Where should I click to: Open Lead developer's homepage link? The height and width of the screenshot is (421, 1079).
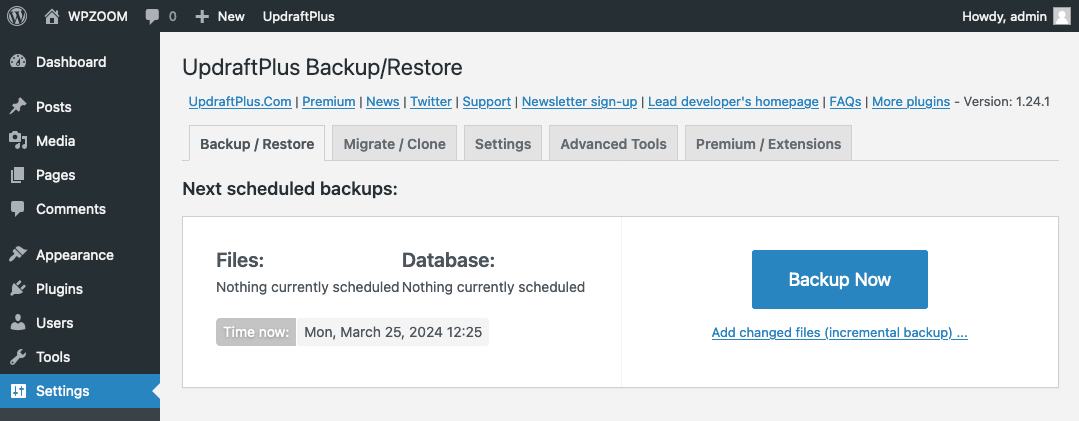click(734, 102)
